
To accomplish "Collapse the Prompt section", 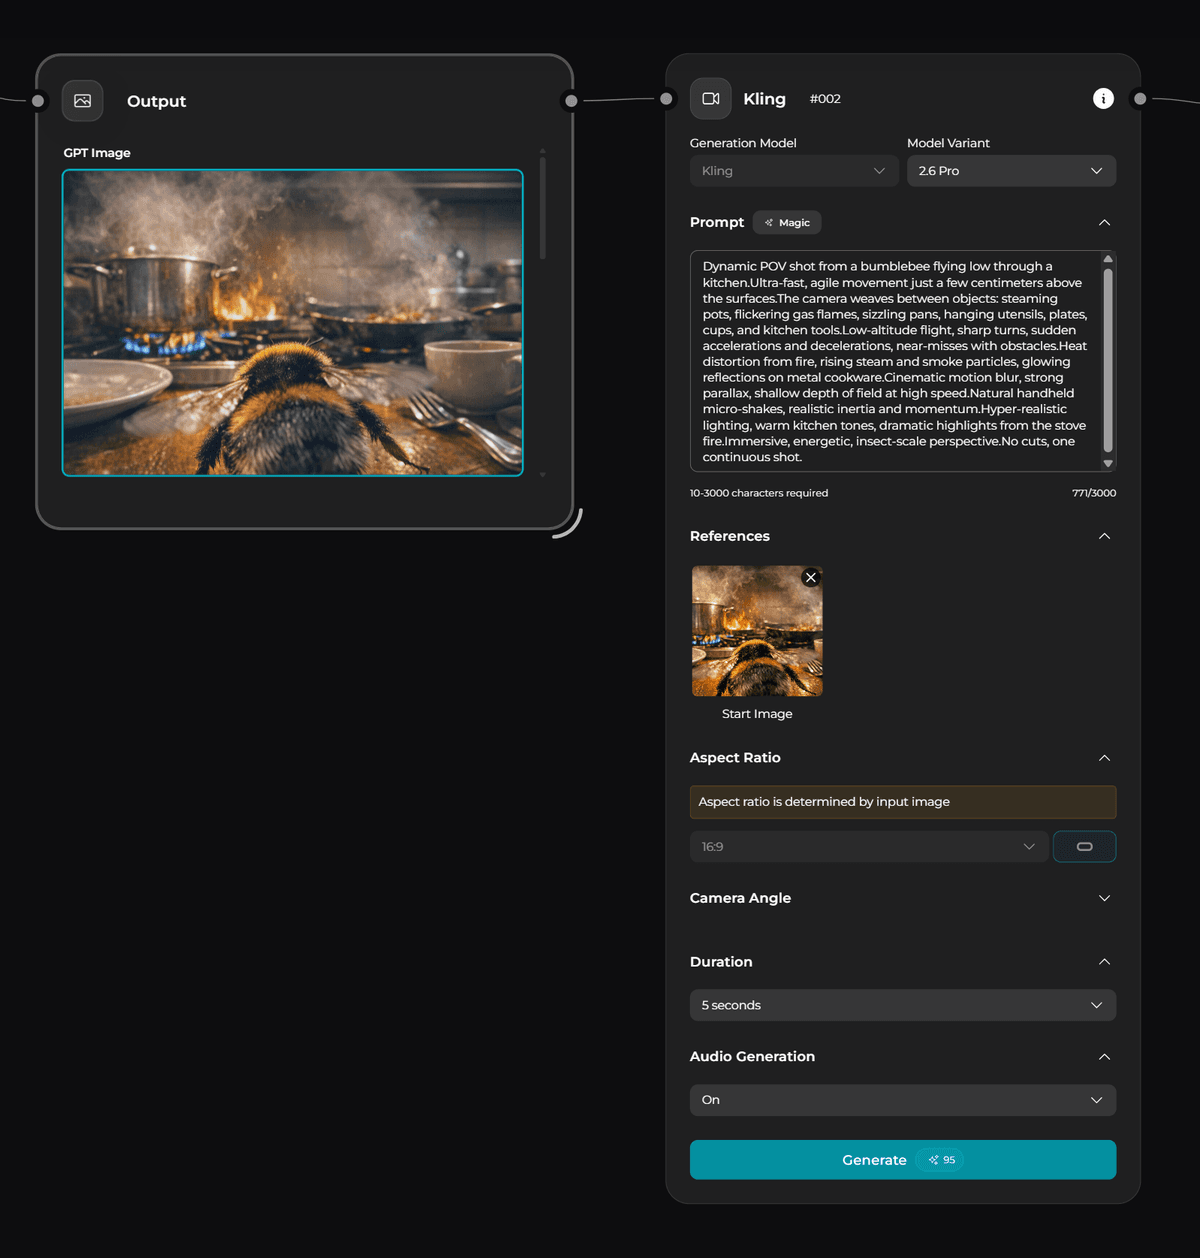I will 1104,222.
